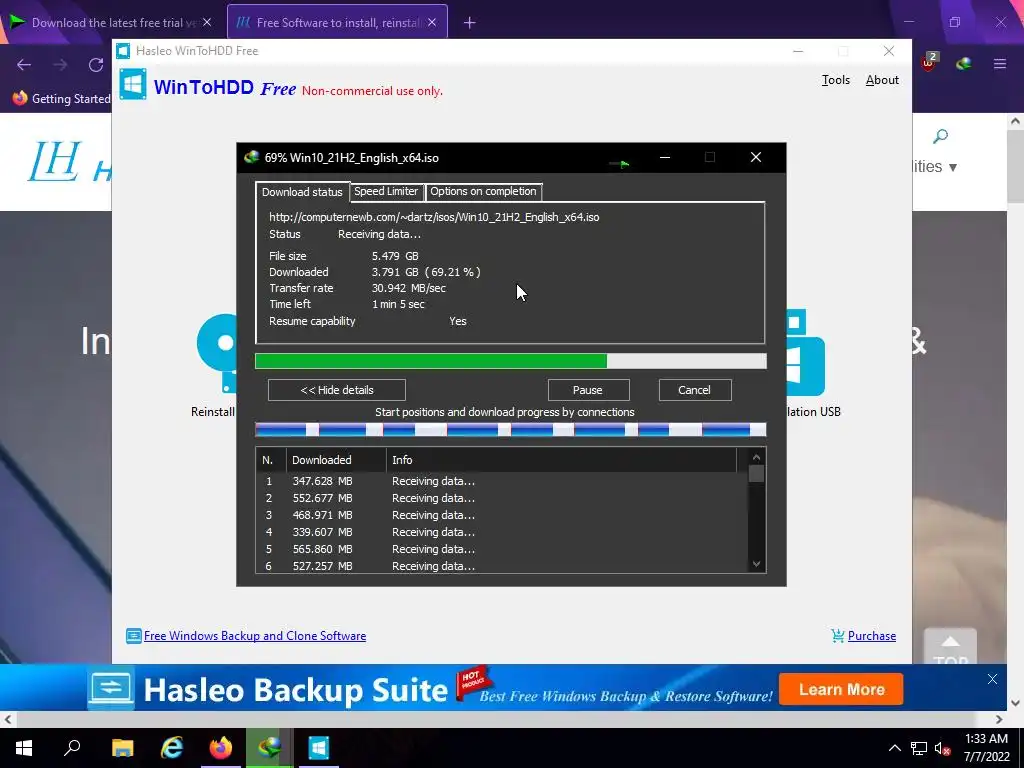The image size is (1024, 768).
Task: Click the backup software link icon
Action: click(133, 636)
